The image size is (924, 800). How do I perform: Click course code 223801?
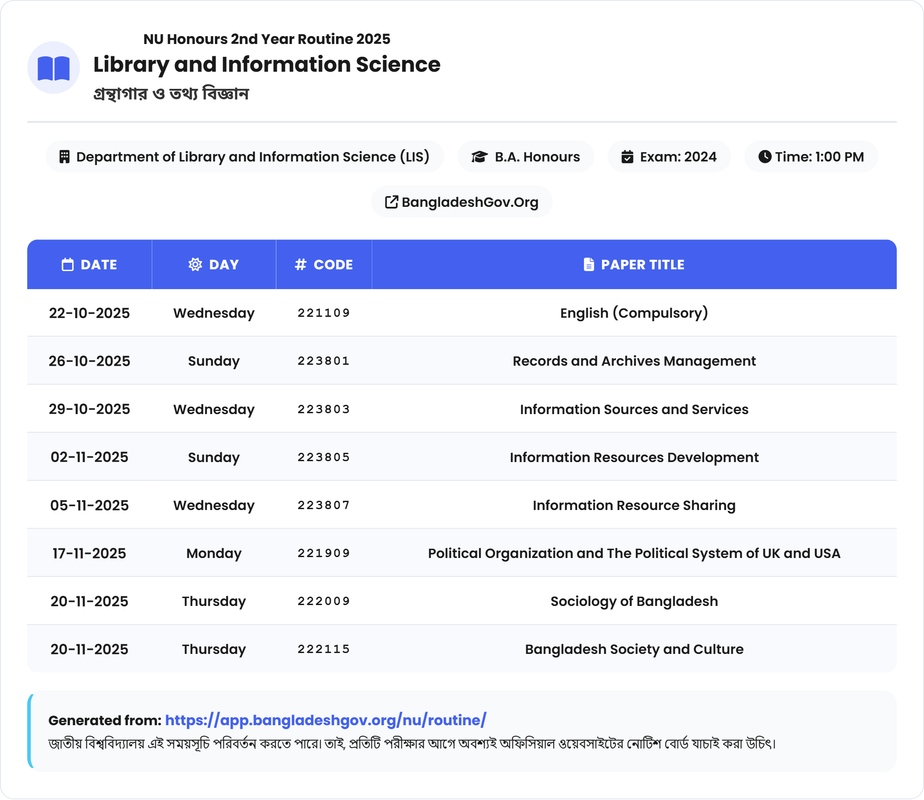[x=324, y=361]
